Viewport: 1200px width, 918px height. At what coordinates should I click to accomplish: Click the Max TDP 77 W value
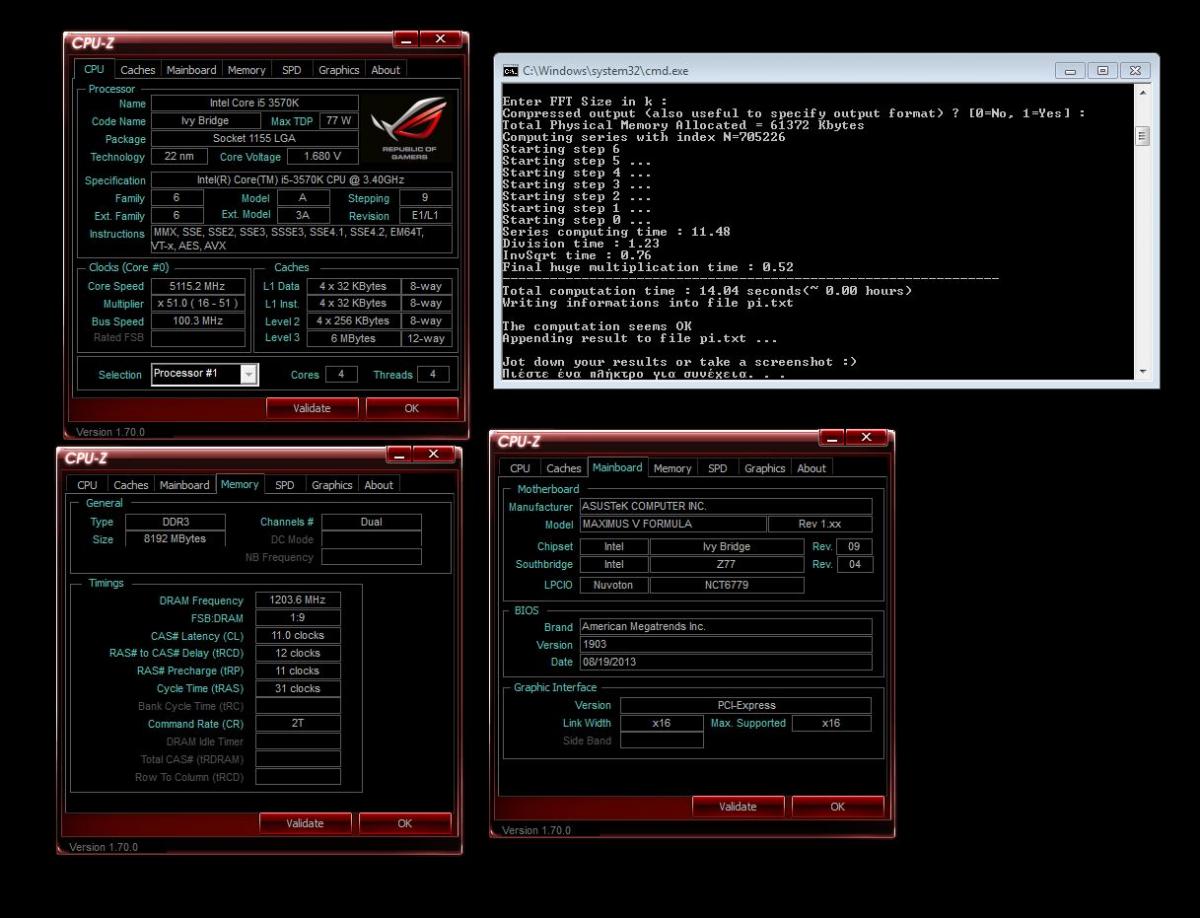(339, 121)
